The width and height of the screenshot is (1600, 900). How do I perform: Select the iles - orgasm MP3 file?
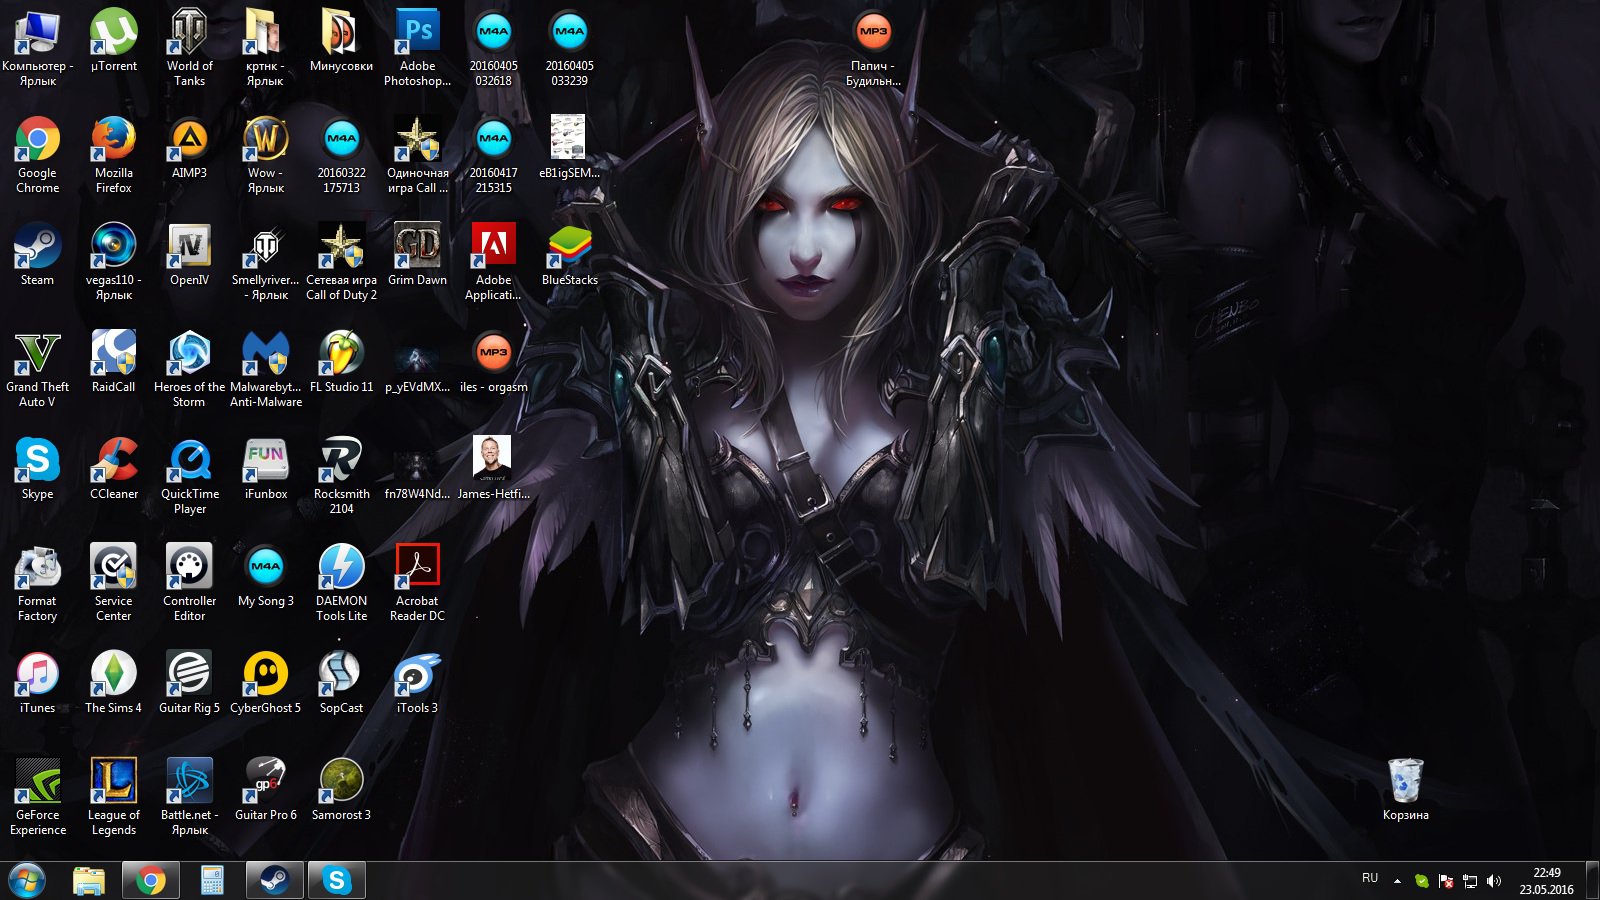click(x=493, y=353)
